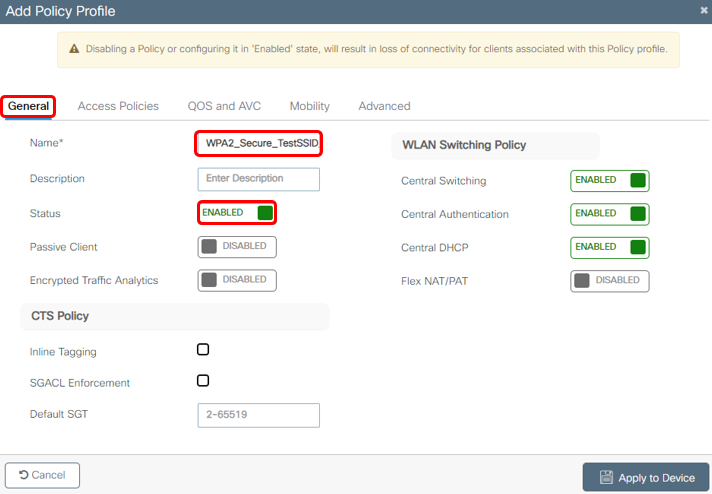Image resolution: width=712 pixels, height=494 pixels.
Task: Check the Inline Tagging checkbox
Action: click(203, 349)
